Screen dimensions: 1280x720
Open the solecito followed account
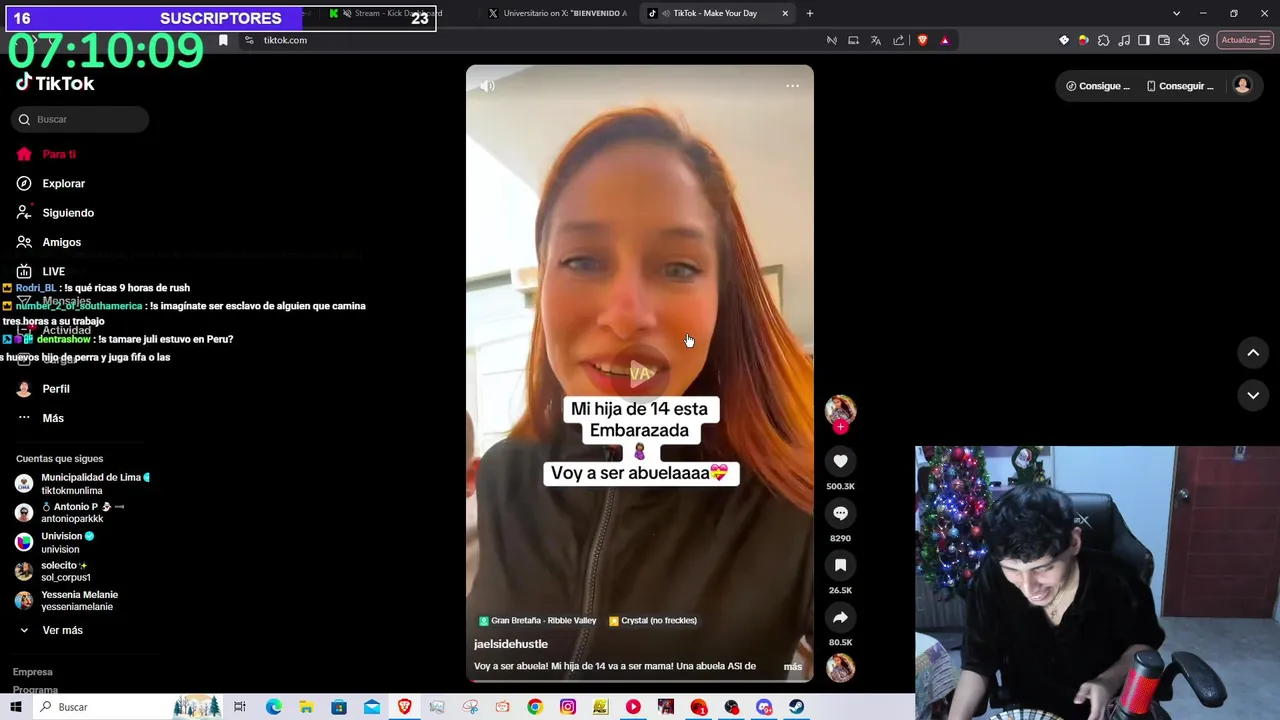[x=53, y=571]
